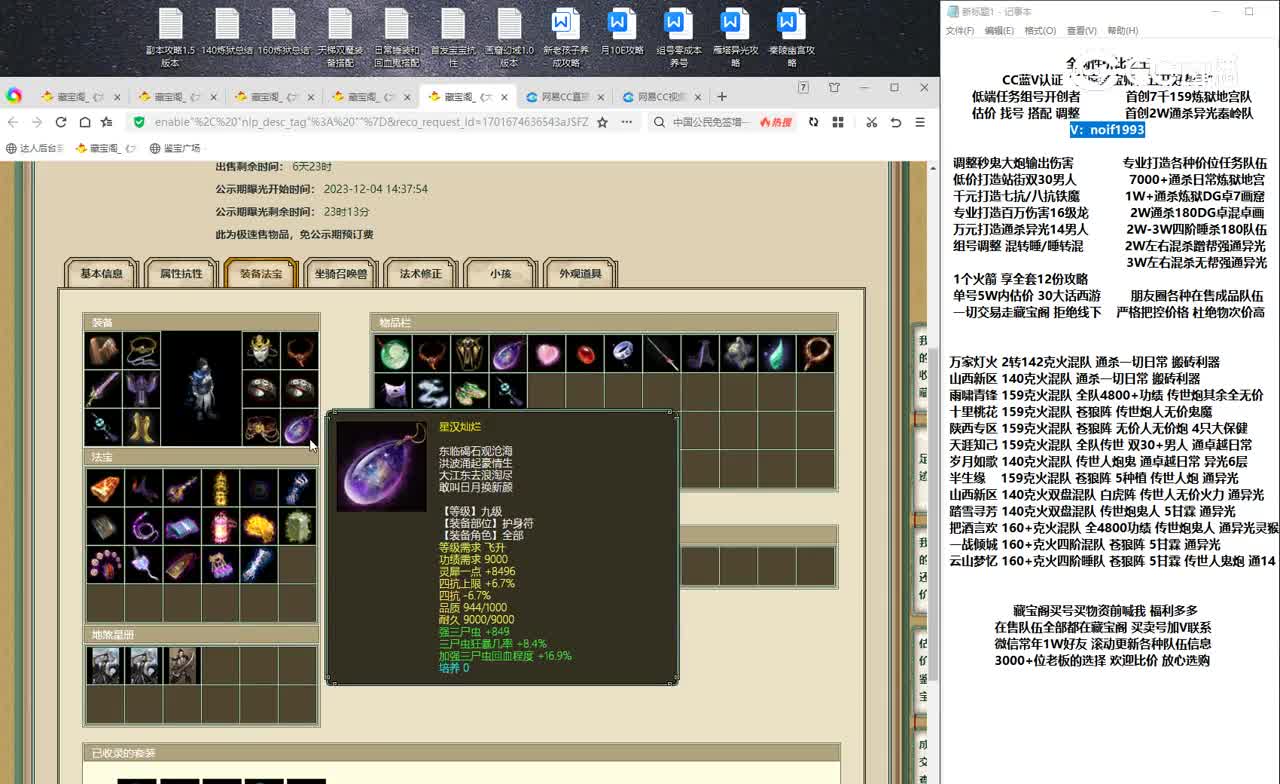Select the yellow flame treasure in 法宝
The width and height of the screenshot is (1280, 784).
[259, 526]
